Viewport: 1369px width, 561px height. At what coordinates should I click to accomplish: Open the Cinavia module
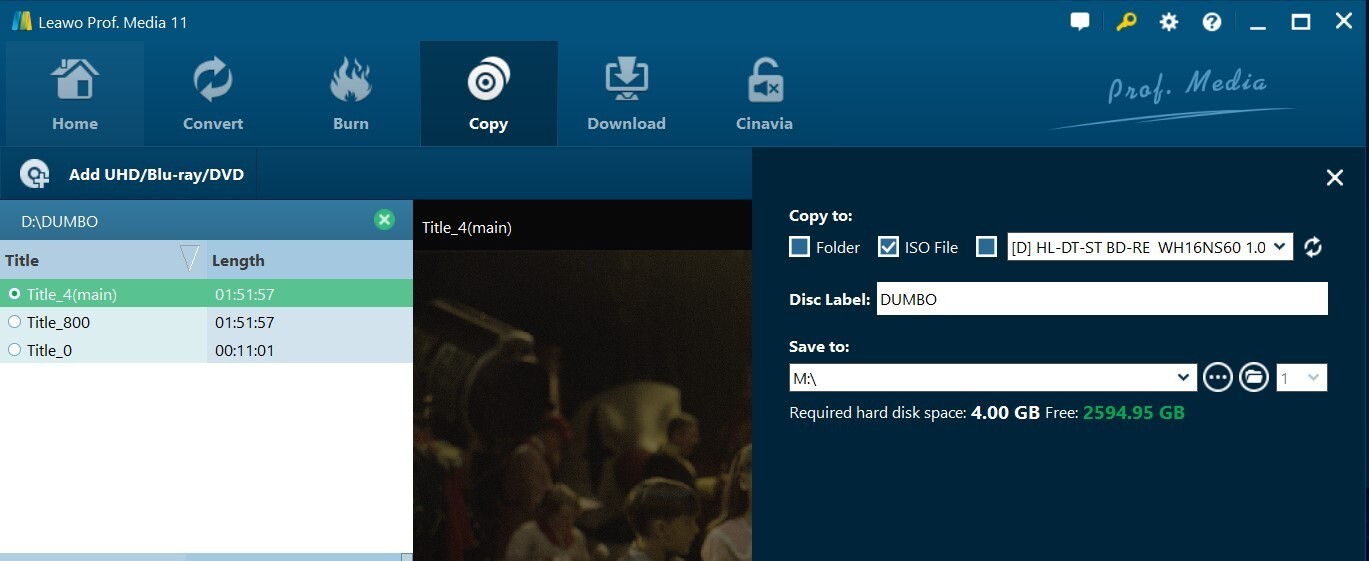pos(764,95)
